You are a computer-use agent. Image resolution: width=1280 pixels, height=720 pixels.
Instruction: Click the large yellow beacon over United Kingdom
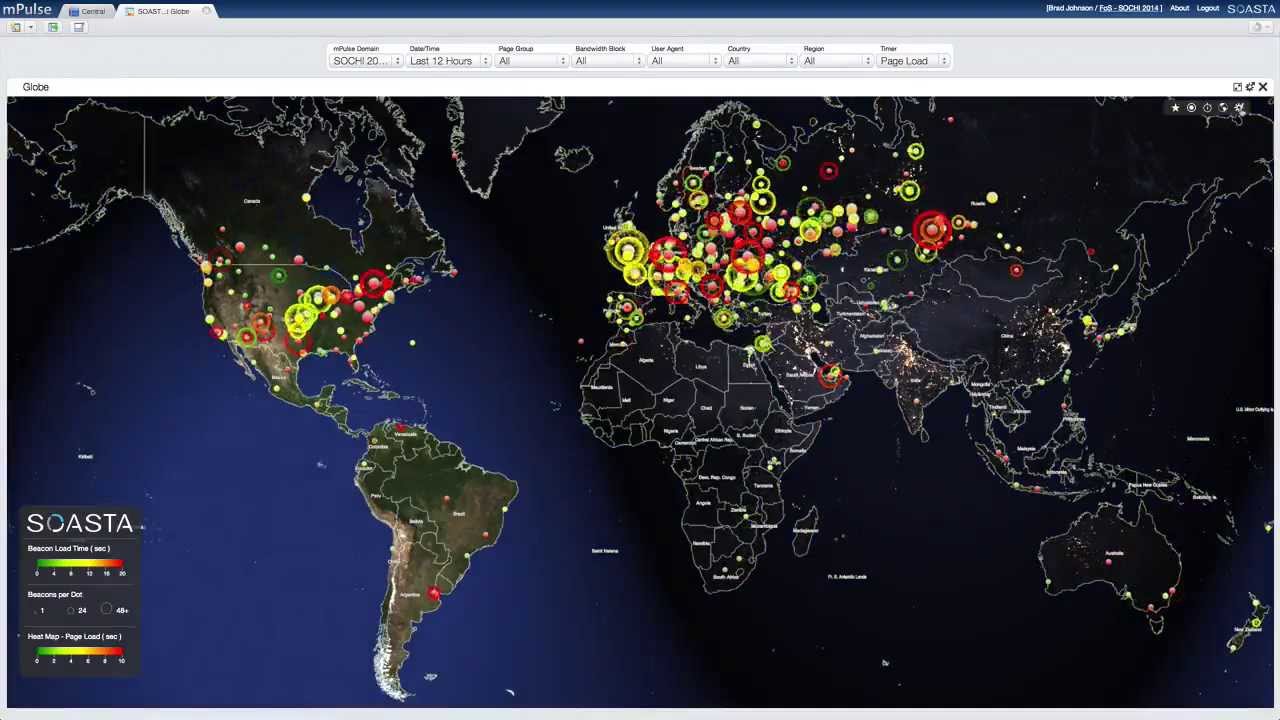click(629, 249)
